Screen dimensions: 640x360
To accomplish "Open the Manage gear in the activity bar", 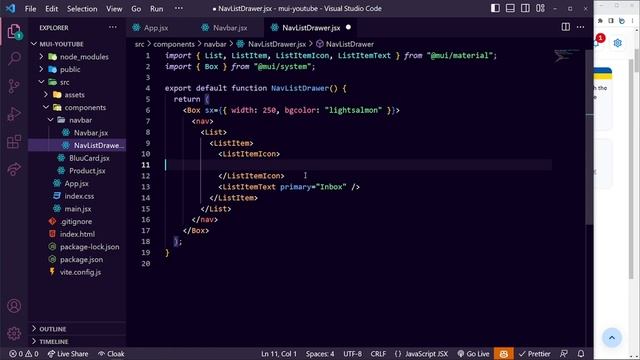I will click(x=14, y=333).
